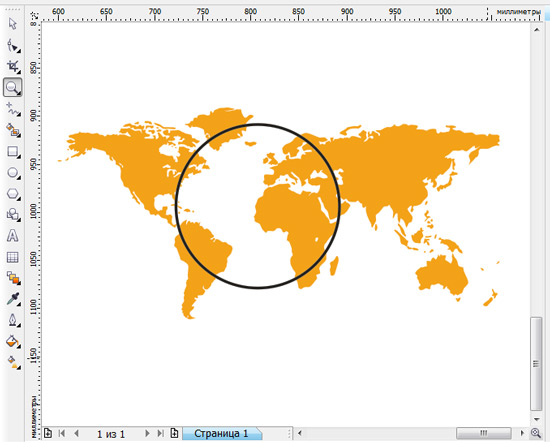Select the Table tool
The width and height of the screenshot is (550, 443).
pos(13,257)
